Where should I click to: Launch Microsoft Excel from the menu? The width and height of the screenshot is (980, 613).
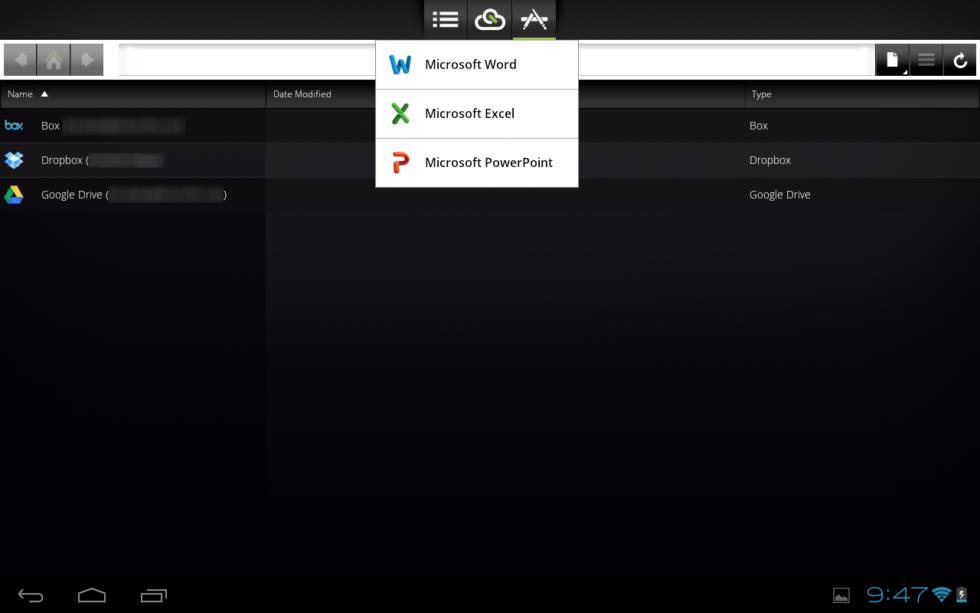click(x=477, y=114)
